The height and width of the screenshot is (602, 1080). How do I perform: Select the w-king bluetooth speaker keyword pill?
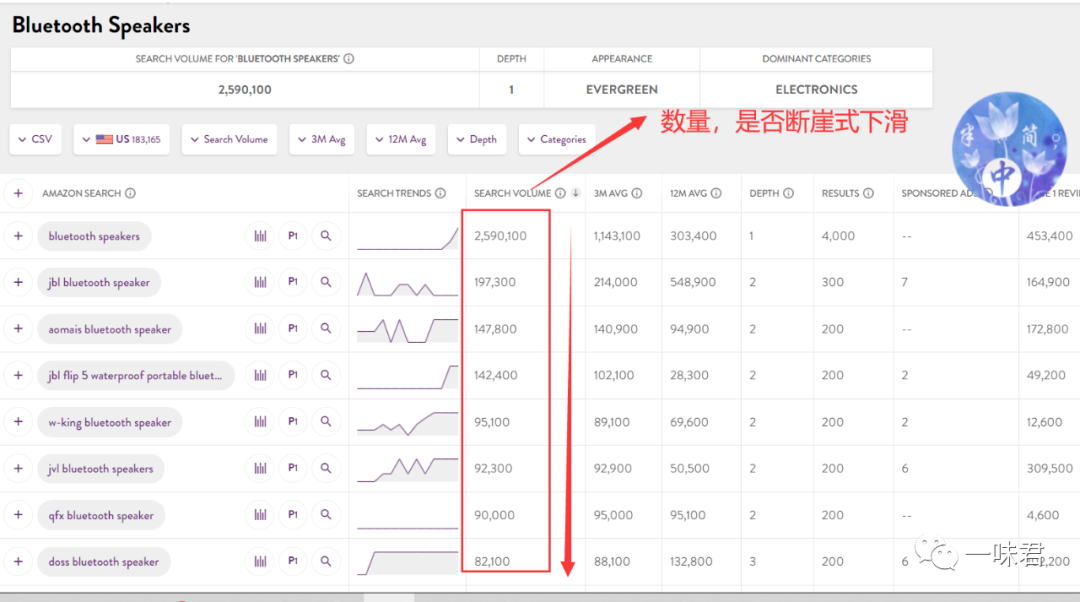[110, 422]
